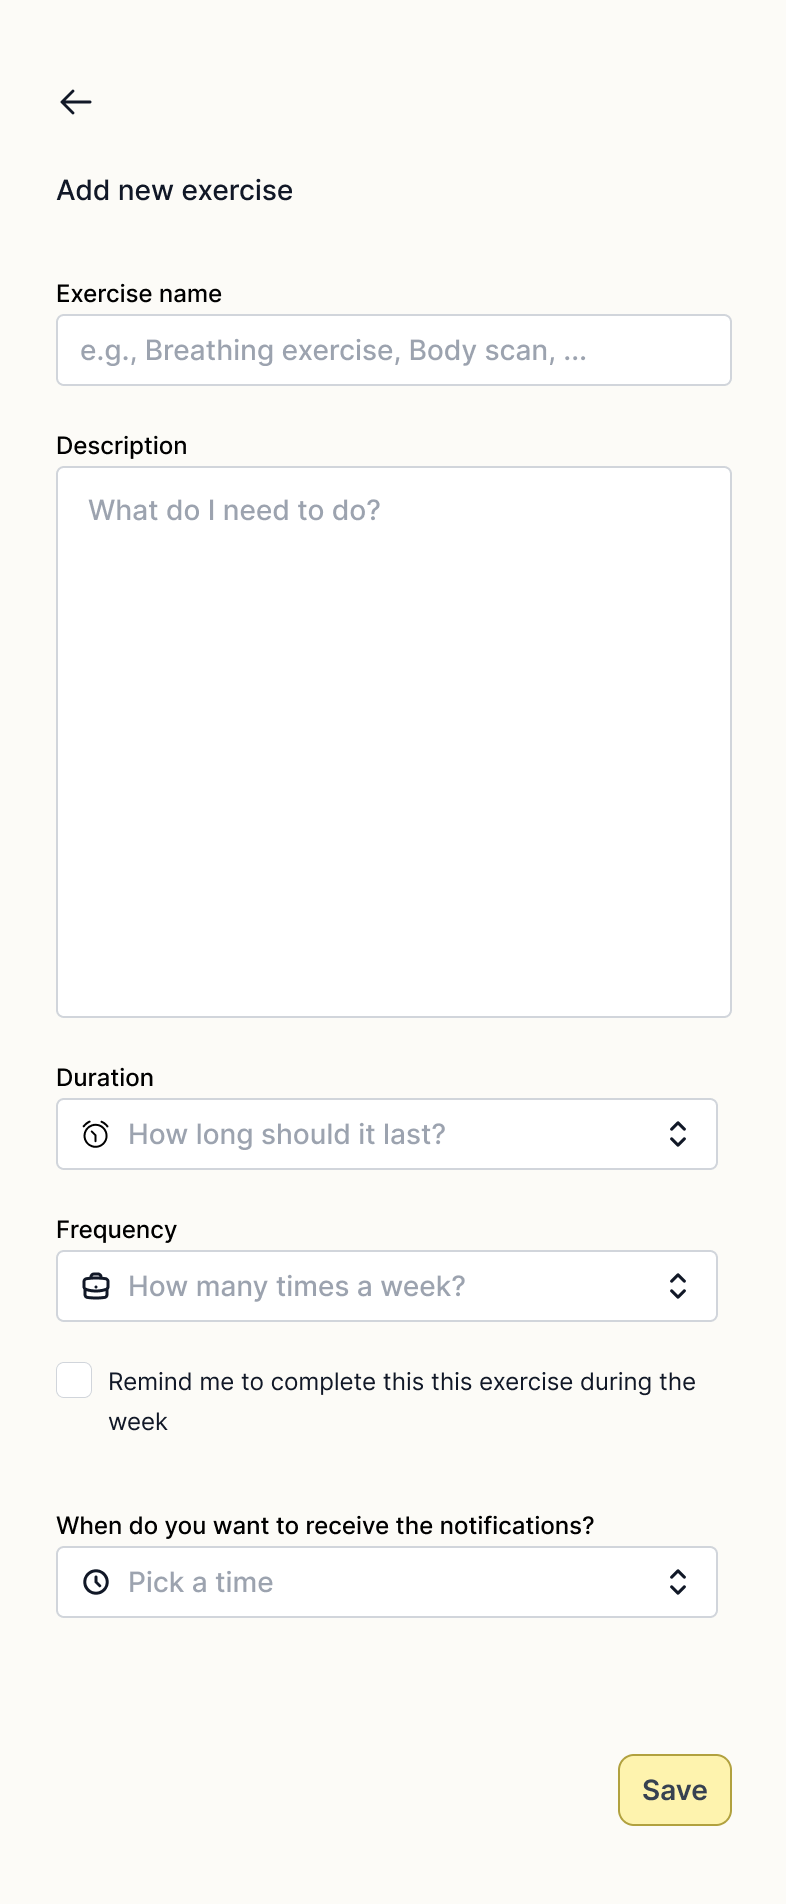Image resolution: width=786 pixels, height=1904 pixels.
Task: Click the Save button
Action: pyautogui.click(x=674, y=1790)
